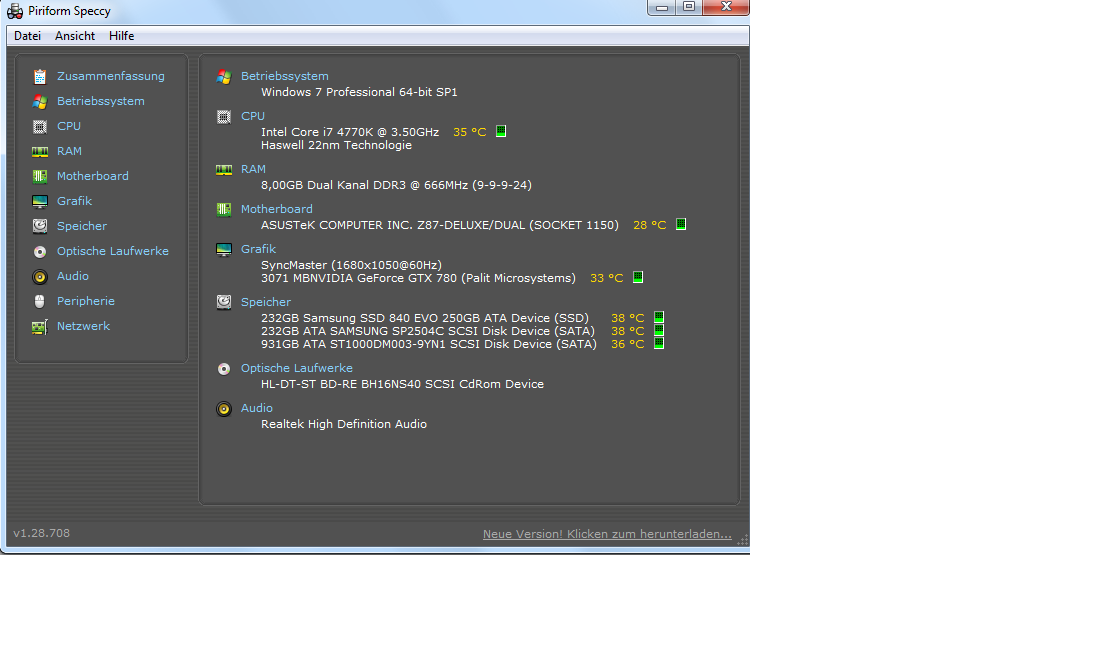Click the Piriform Speccy title bar icon
The height and width of the screenshot is (662, 1118).
click(x=15, y=11)
